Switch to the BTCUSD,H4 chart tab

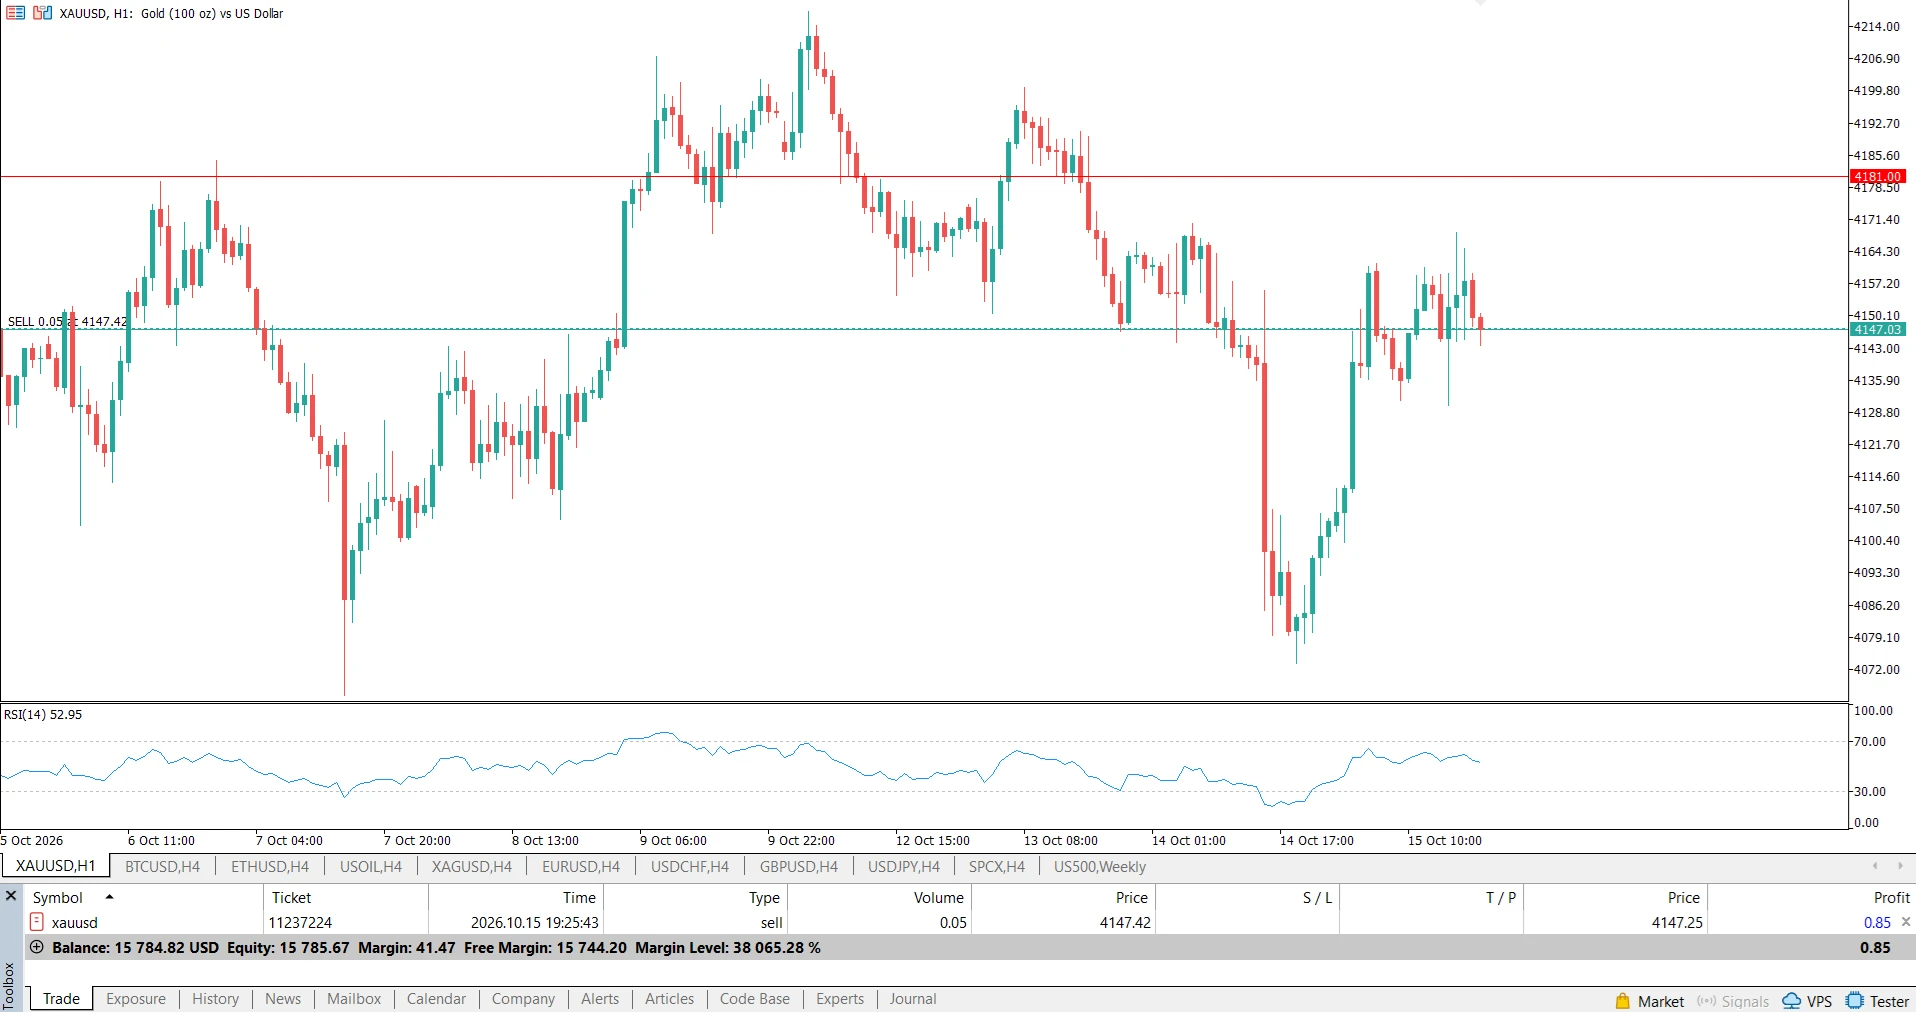[162, 866]
